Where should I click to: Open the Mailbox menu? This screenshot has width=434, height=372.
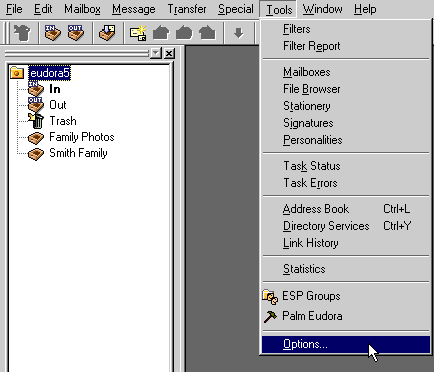82,9
